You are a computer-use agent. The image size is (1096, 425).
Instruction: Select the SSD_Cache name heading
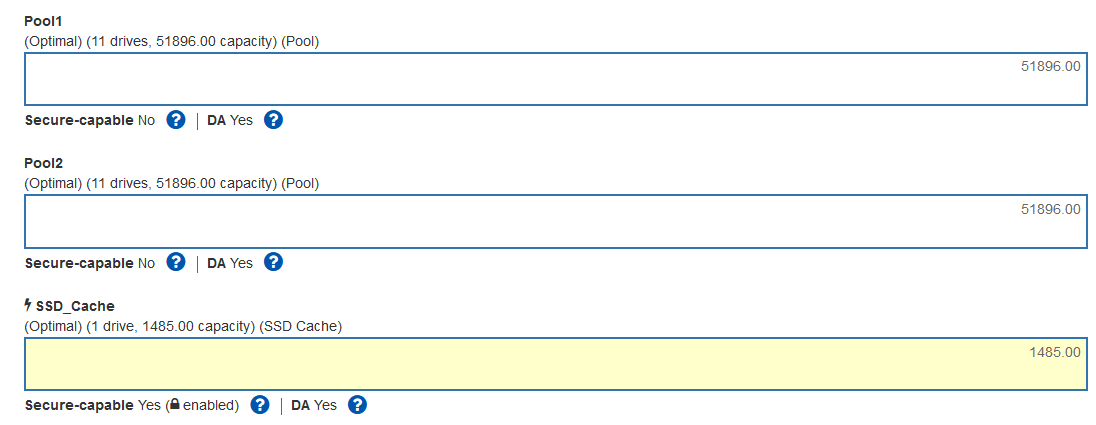(x=68, y=305)
